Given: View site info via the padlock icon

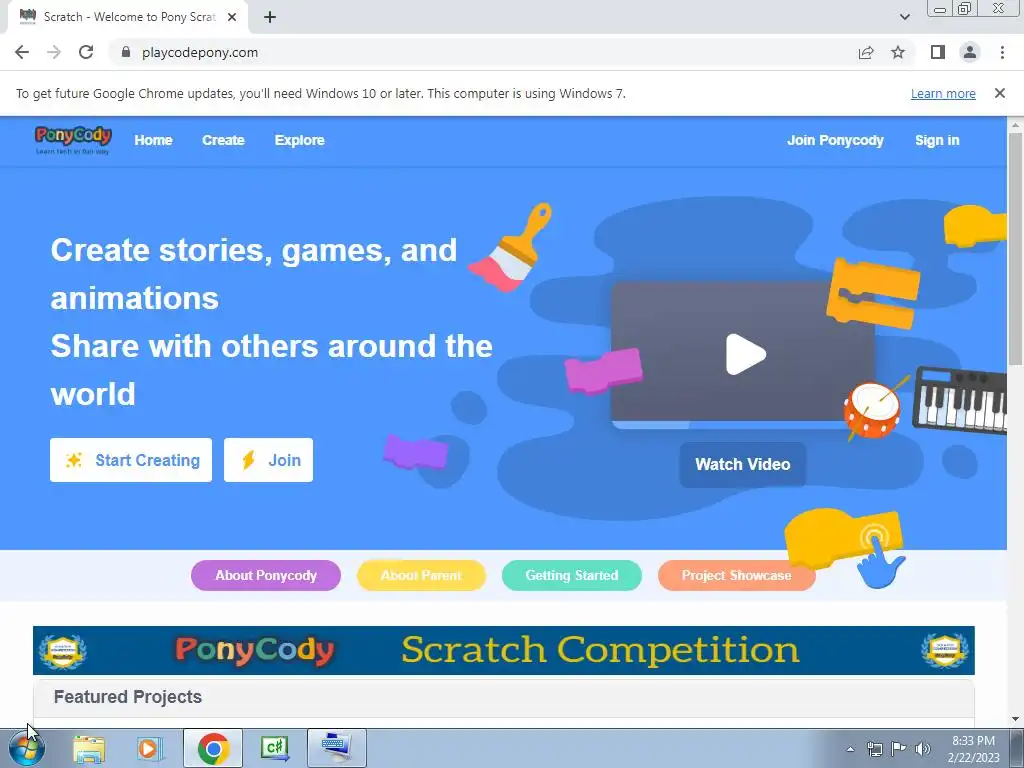Looking at the screenshot, I should 126,52.
